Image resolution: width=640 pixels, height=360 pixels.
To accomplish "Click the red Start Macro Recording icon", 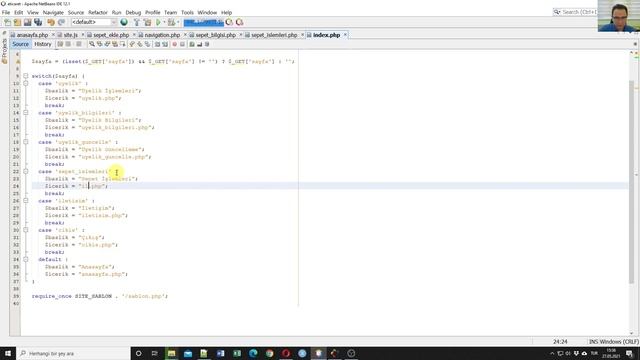I will 175,44.
